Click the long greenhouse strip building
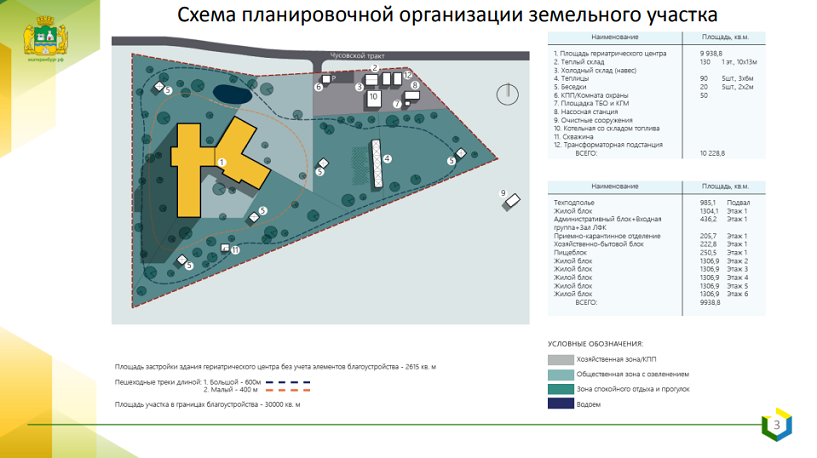This screenshot has height=458, width=817. coord(376,163)
